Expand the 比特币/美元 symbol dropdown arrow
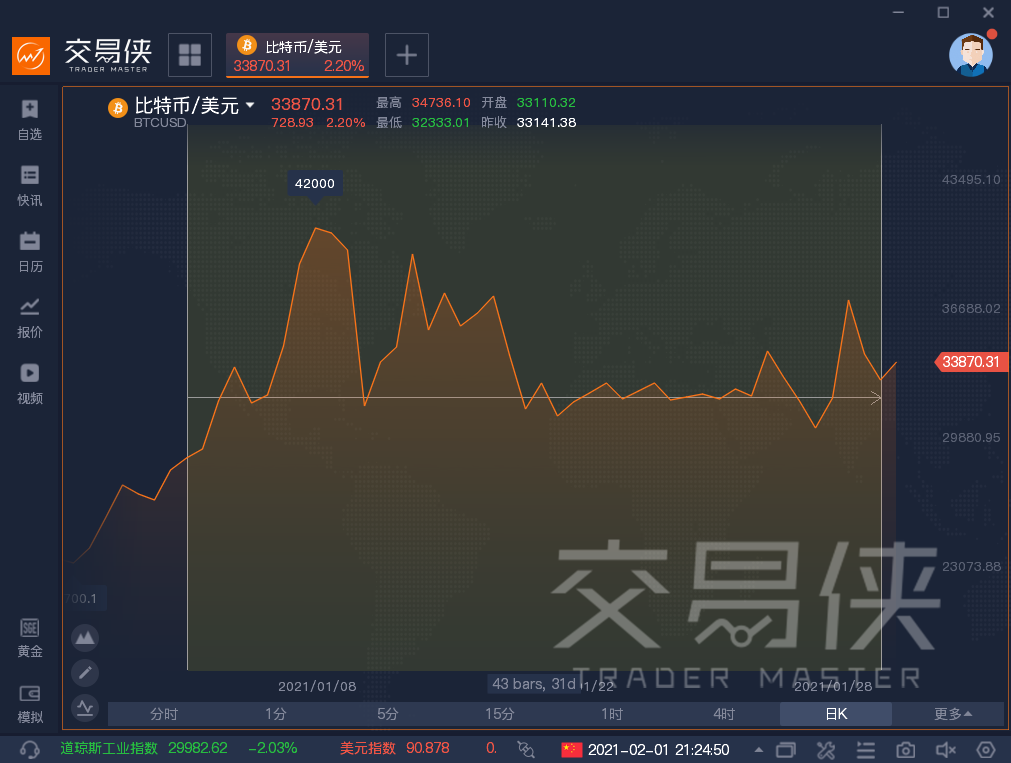 250,105
